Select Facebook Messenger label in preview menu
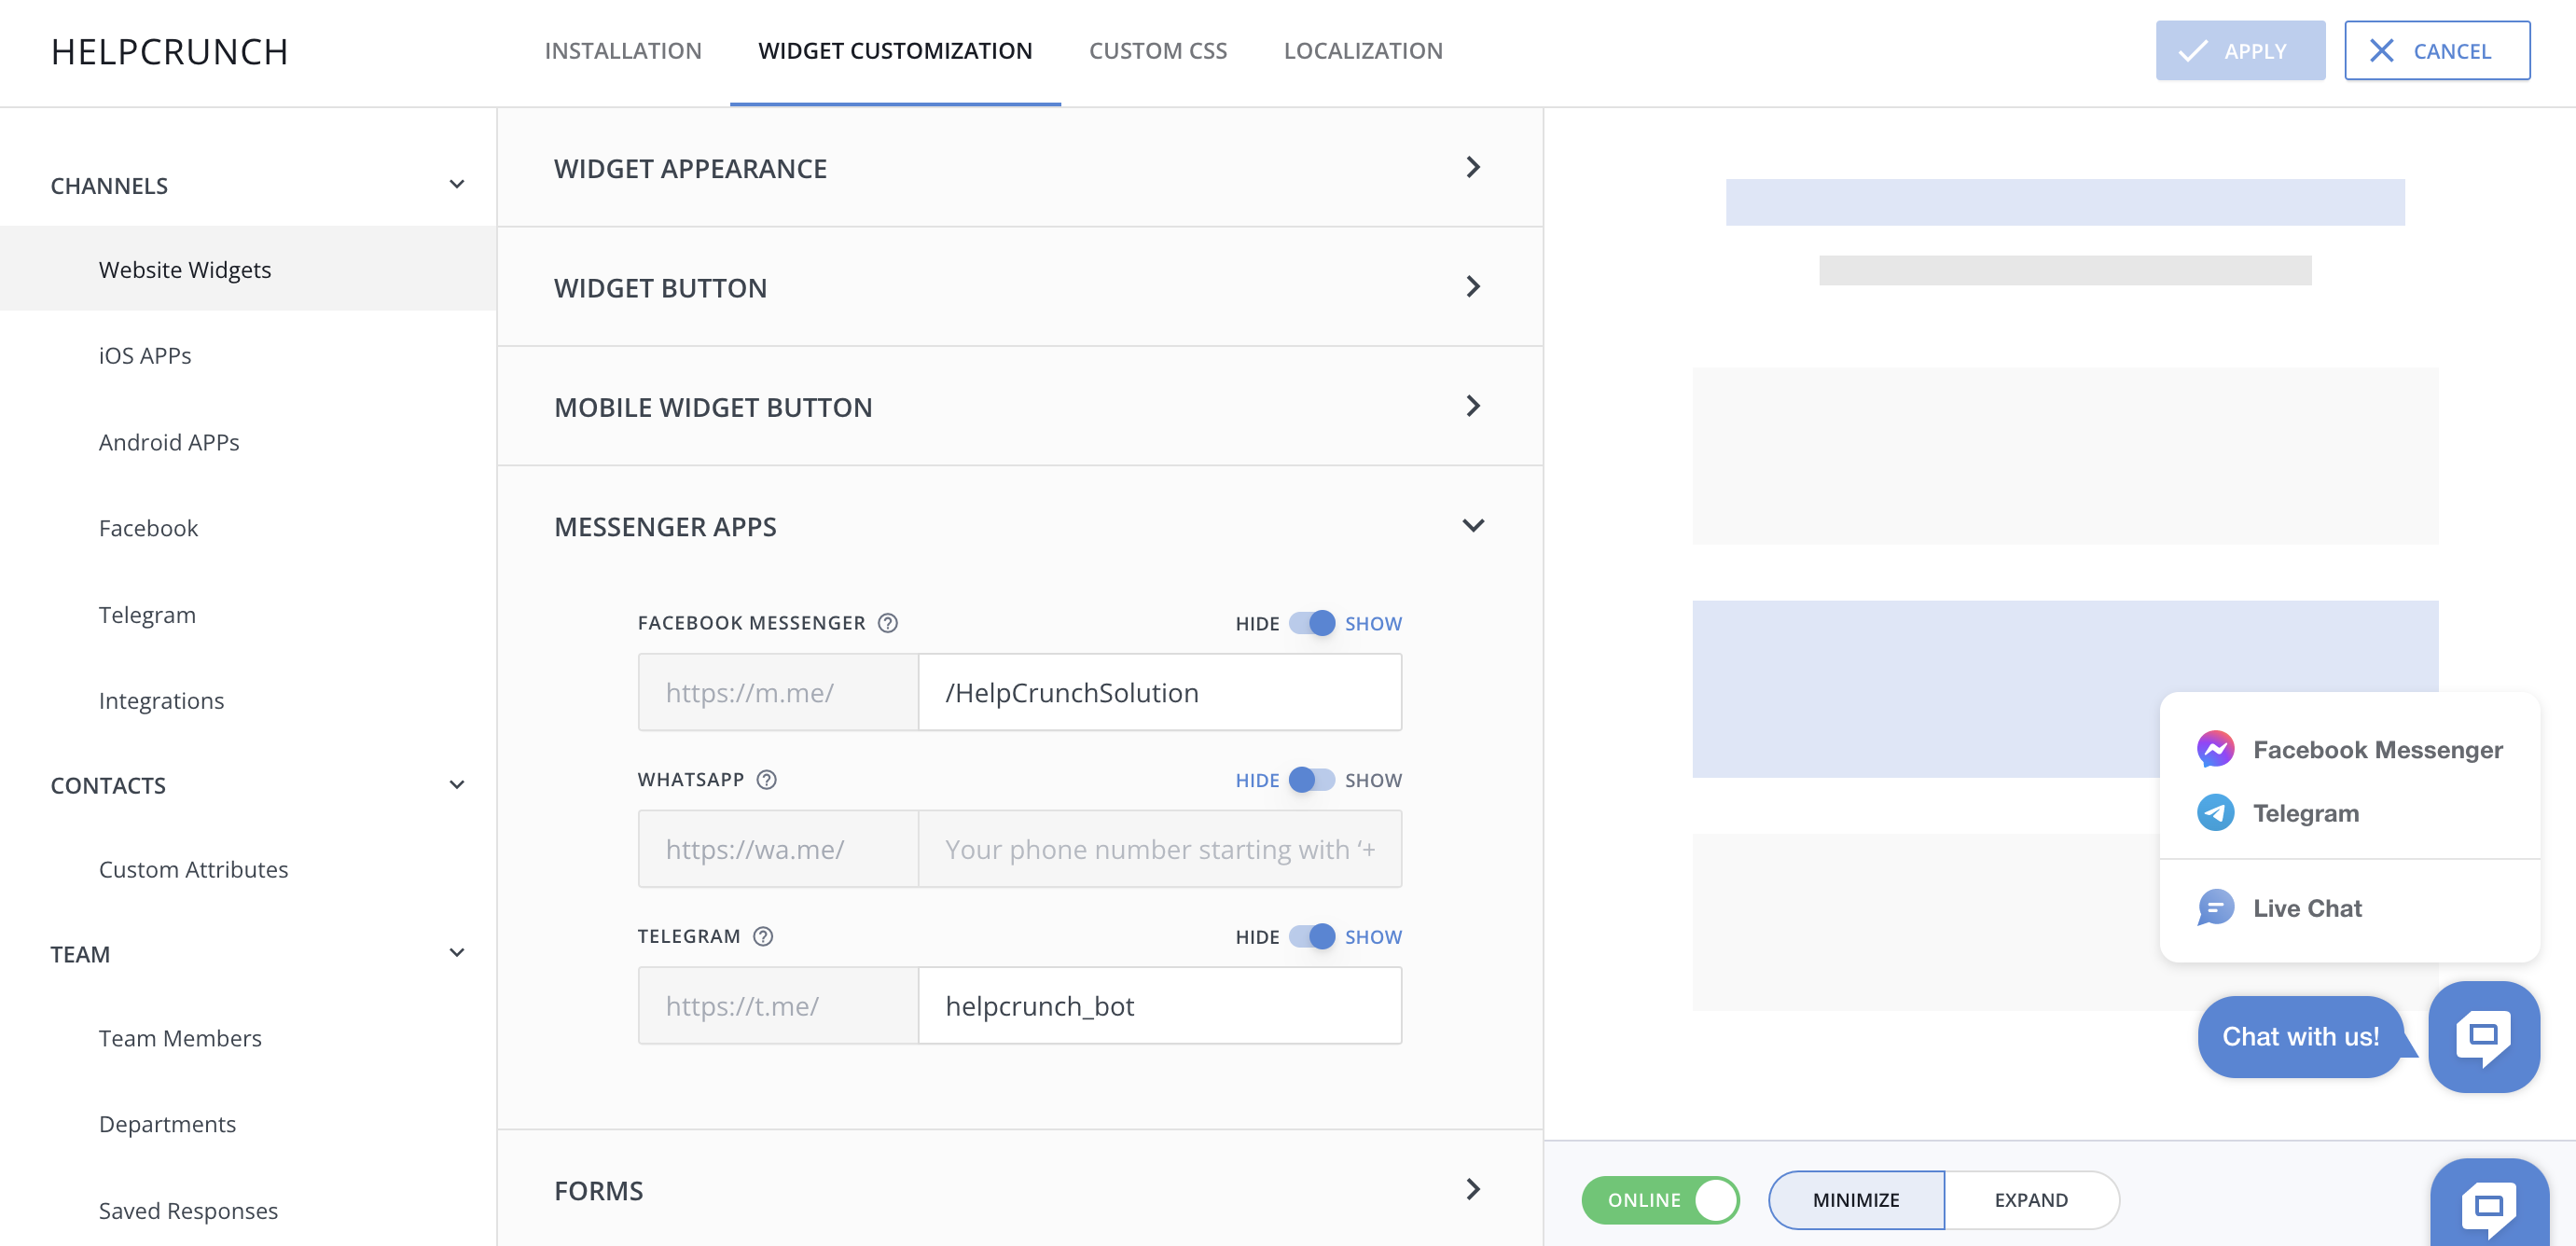The image size is (2576, 1246). pyautogui.click(x=2377, y=749)
